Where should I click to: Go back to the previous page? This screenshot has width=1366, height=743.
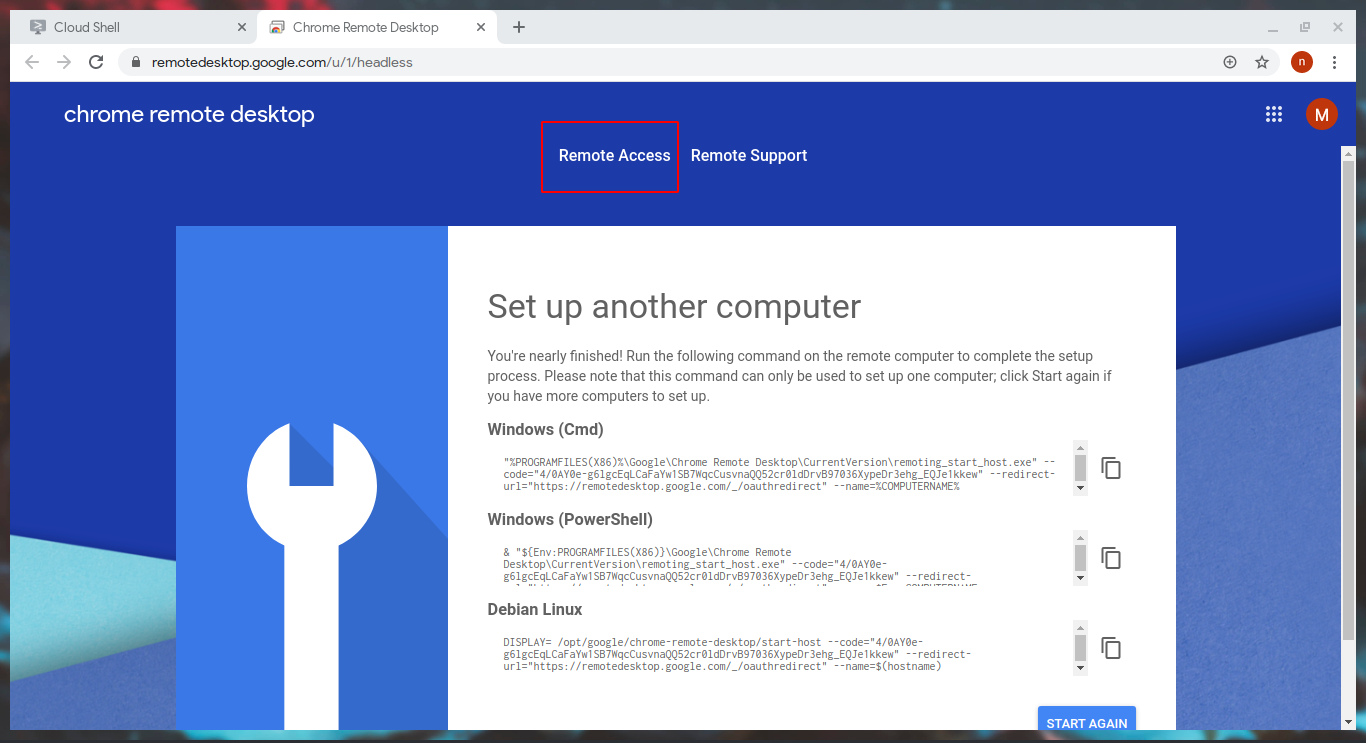32,62
